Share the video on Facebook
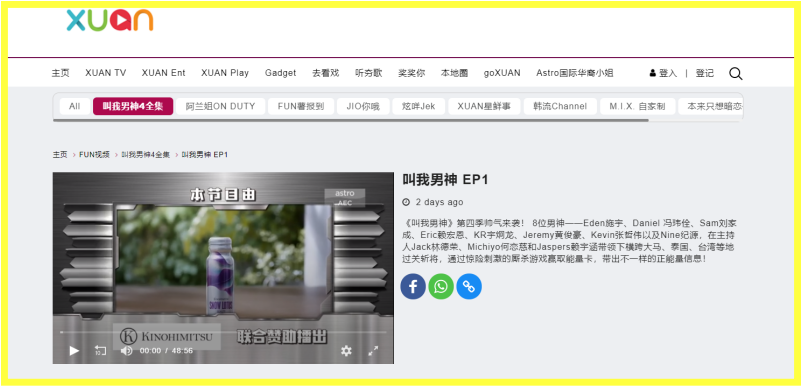This screenshot has width=802, height=387. [x=413, y=286]
